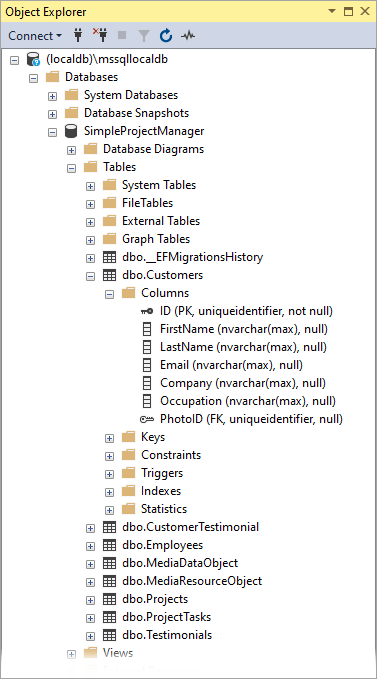Expand the Keys folder
Screen dimensions: 377x679
pyautogui.click(x=109, y=438)
